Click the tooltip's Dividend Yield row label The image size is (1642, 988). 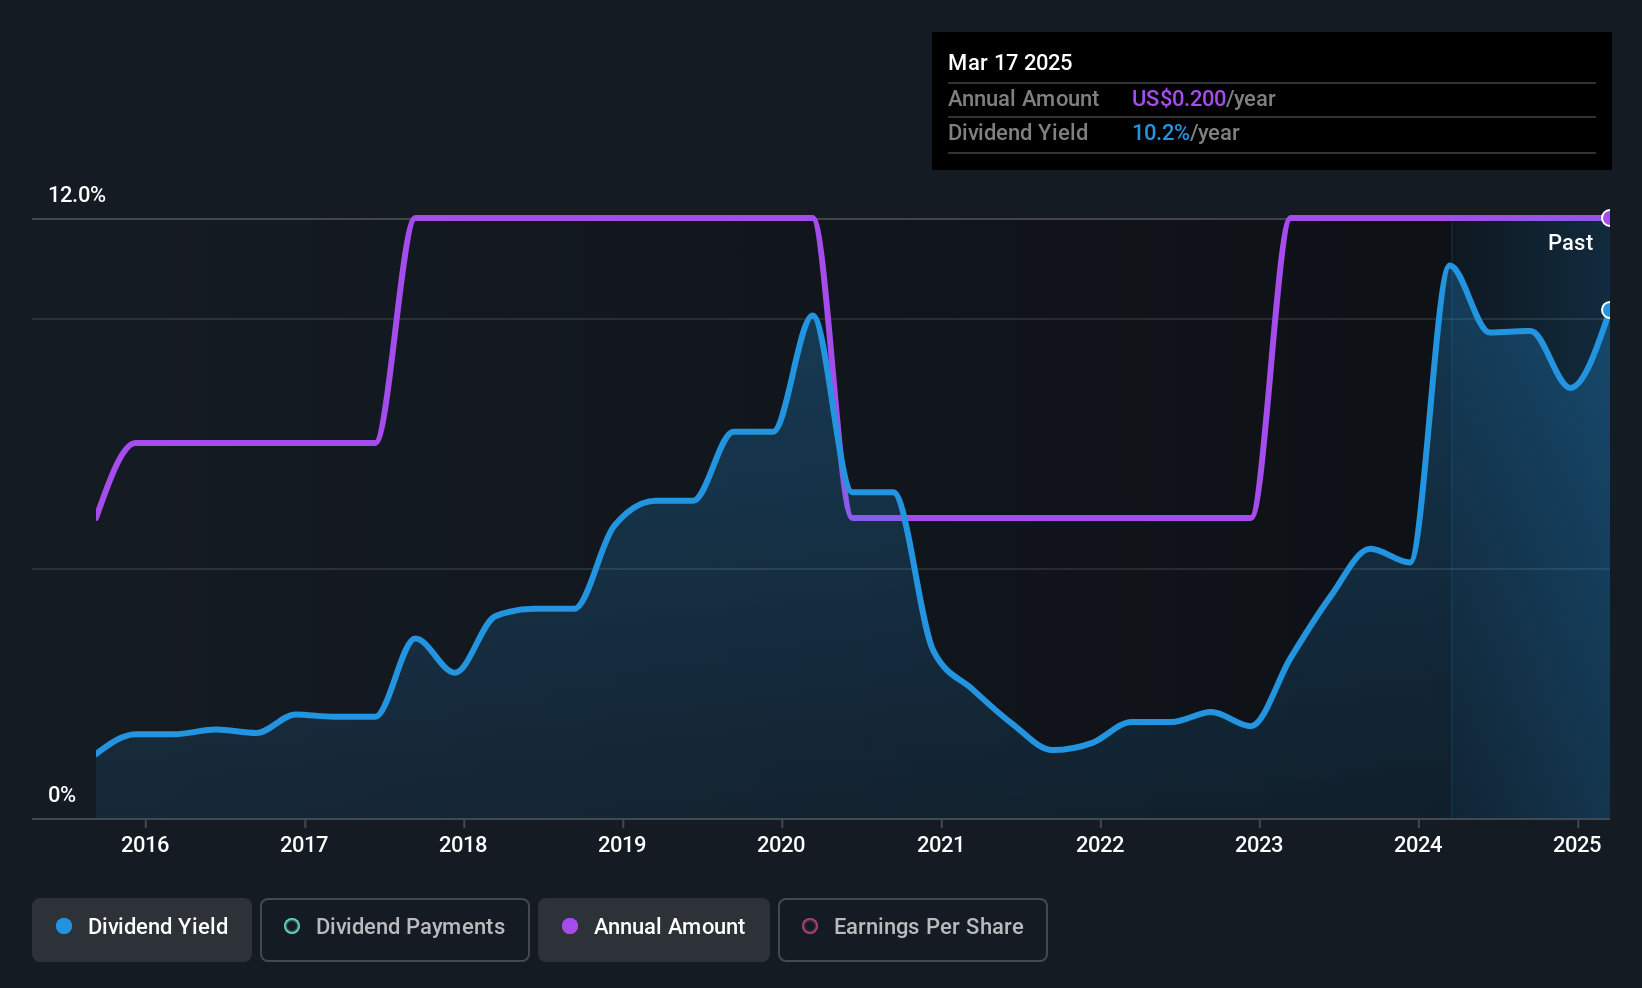point(1018,132)
